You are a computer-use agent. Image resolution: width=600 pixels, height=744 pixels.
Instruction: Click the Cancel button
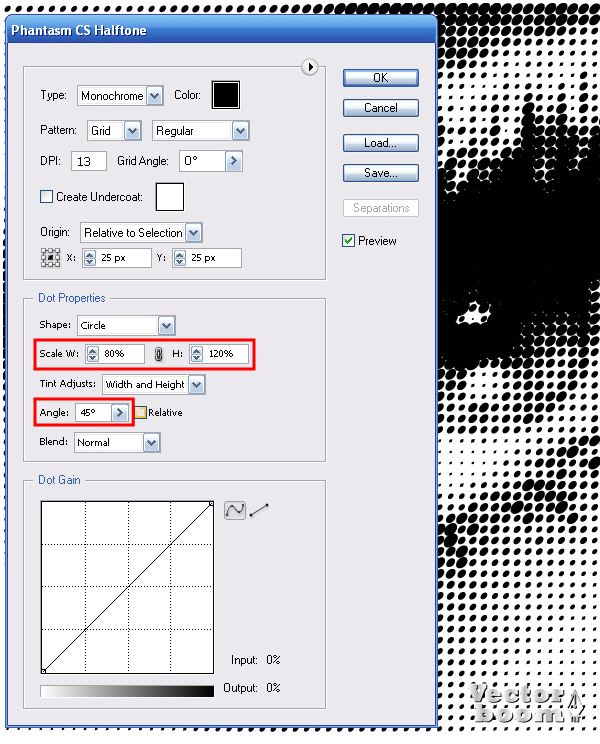pos(381,108)
